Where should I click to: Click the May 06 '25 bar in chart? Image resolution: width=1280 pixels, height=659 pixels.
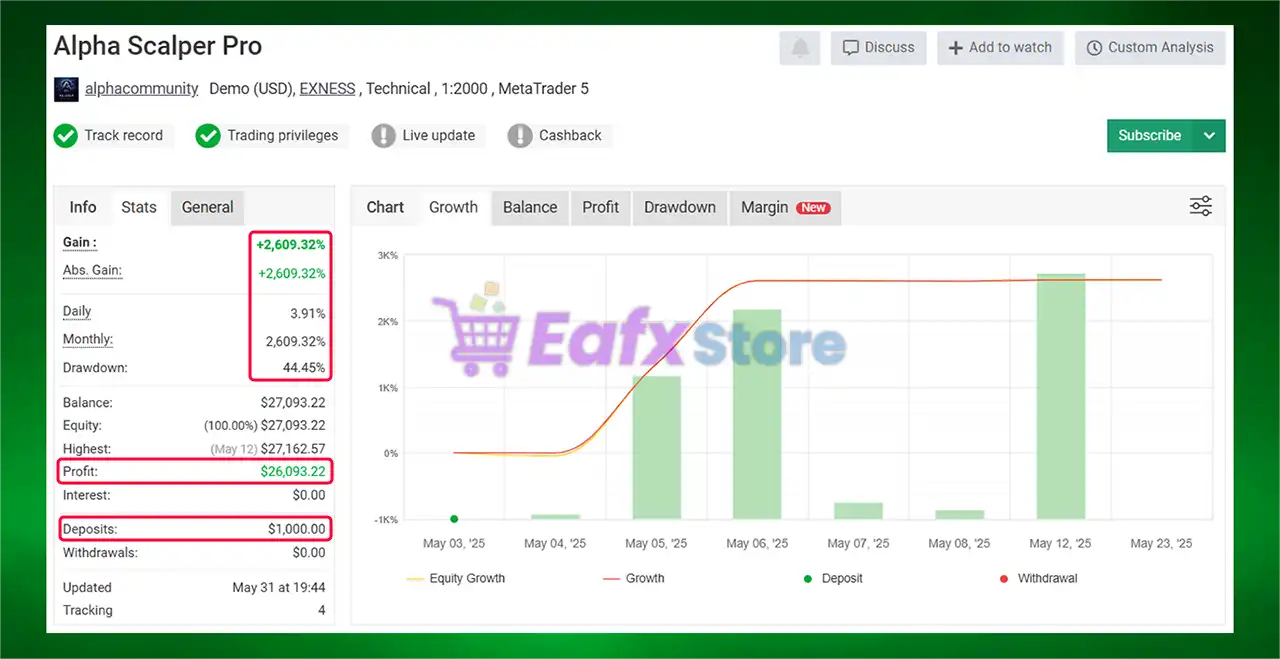pyautogui.click(x=757, y=414)
